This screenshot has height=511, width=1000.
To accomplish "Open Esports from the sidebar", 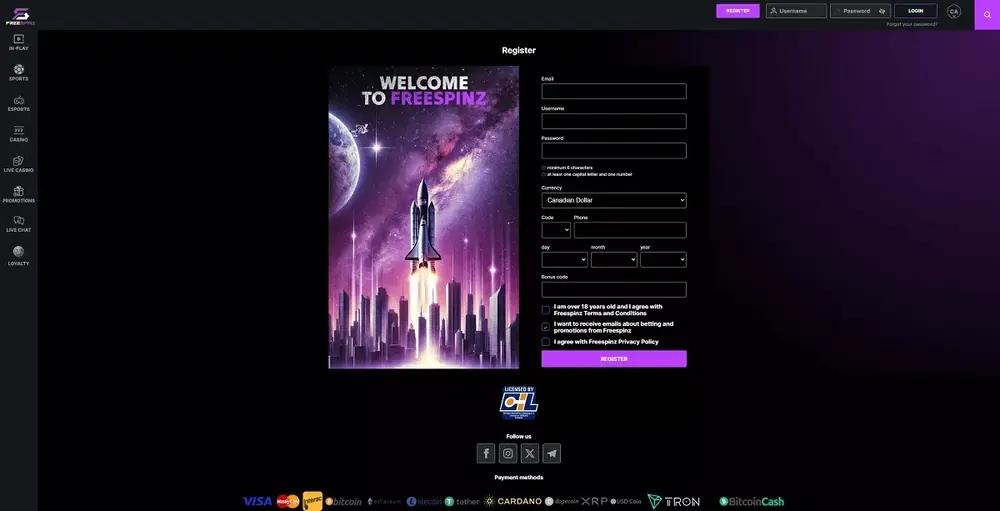I will coord(18,103).
